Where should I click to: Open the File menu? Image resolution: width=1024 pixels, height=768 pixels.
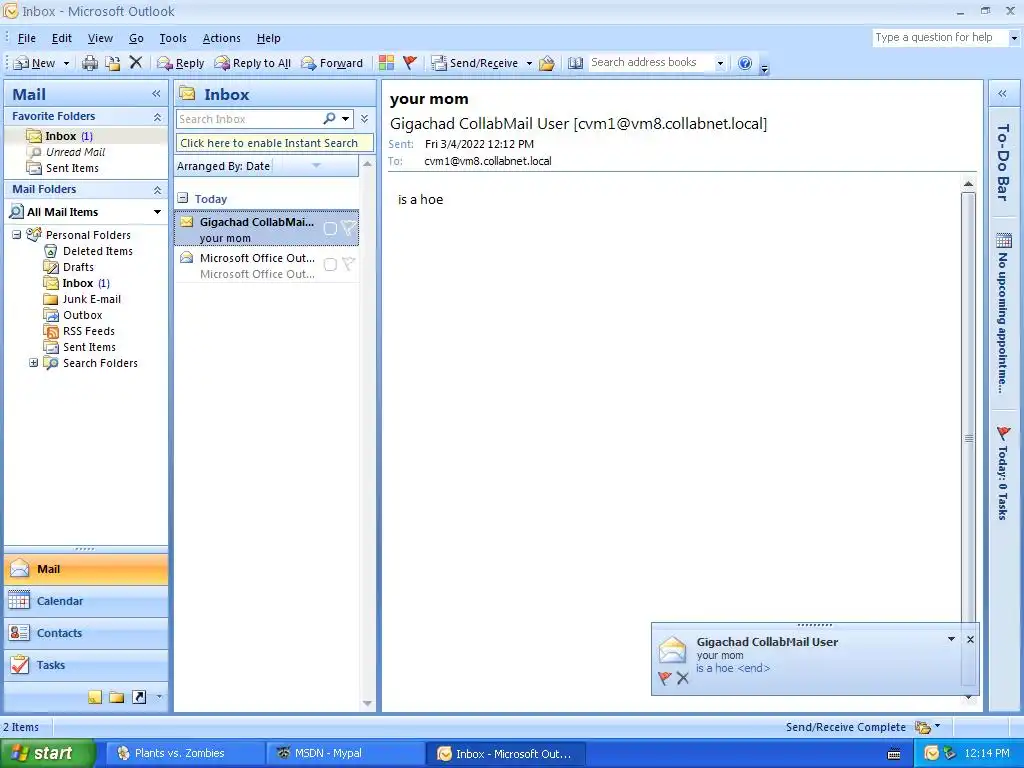coord(27,38)
